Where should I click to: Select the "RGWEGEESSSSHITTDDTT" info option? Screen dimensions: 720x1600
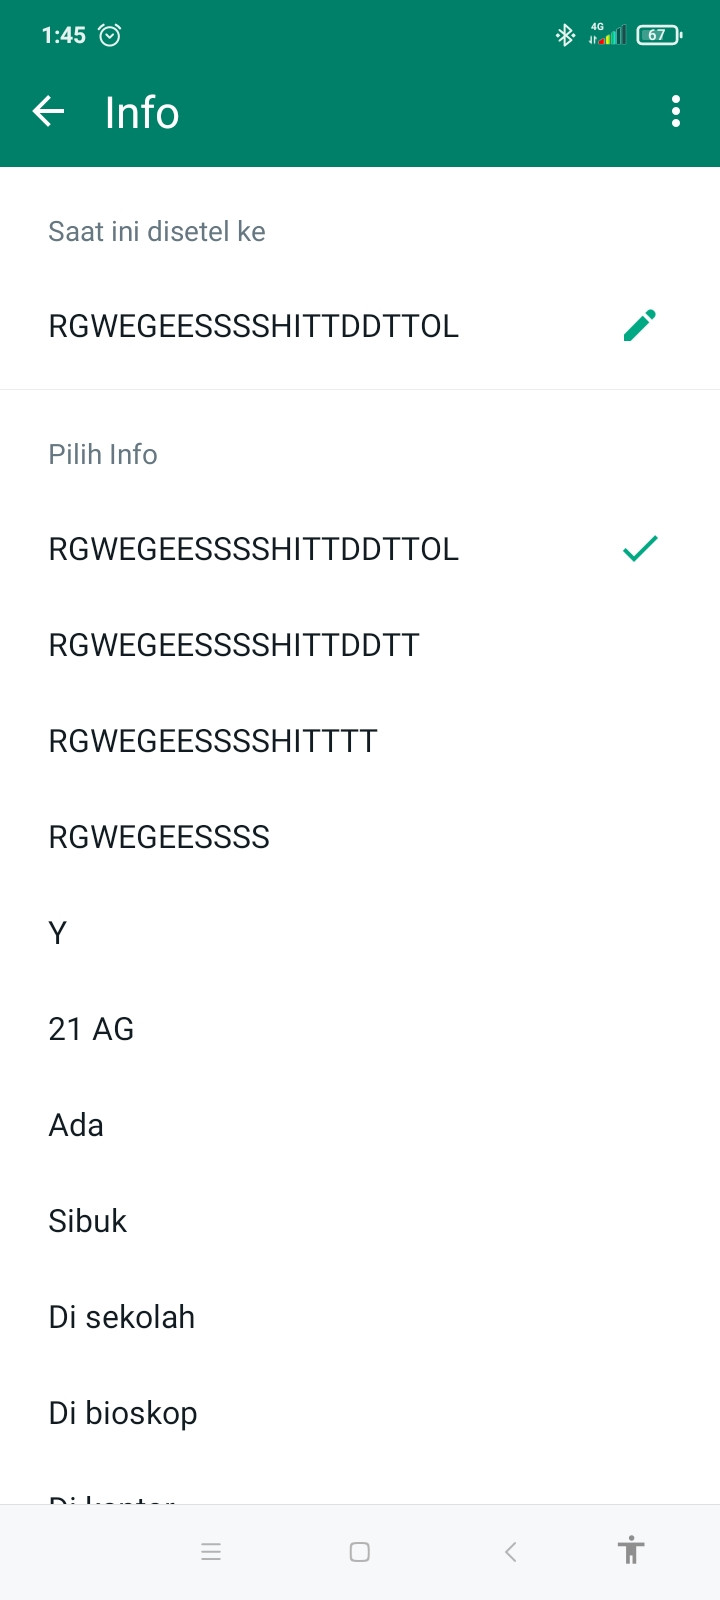(x=234, y=645)
